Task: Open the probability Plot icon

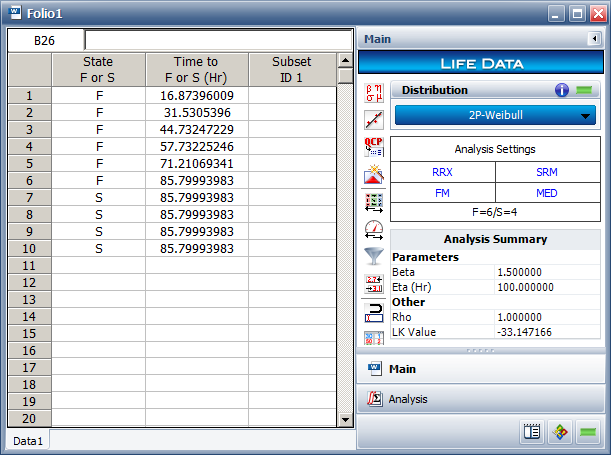Action: pos(374,121)
